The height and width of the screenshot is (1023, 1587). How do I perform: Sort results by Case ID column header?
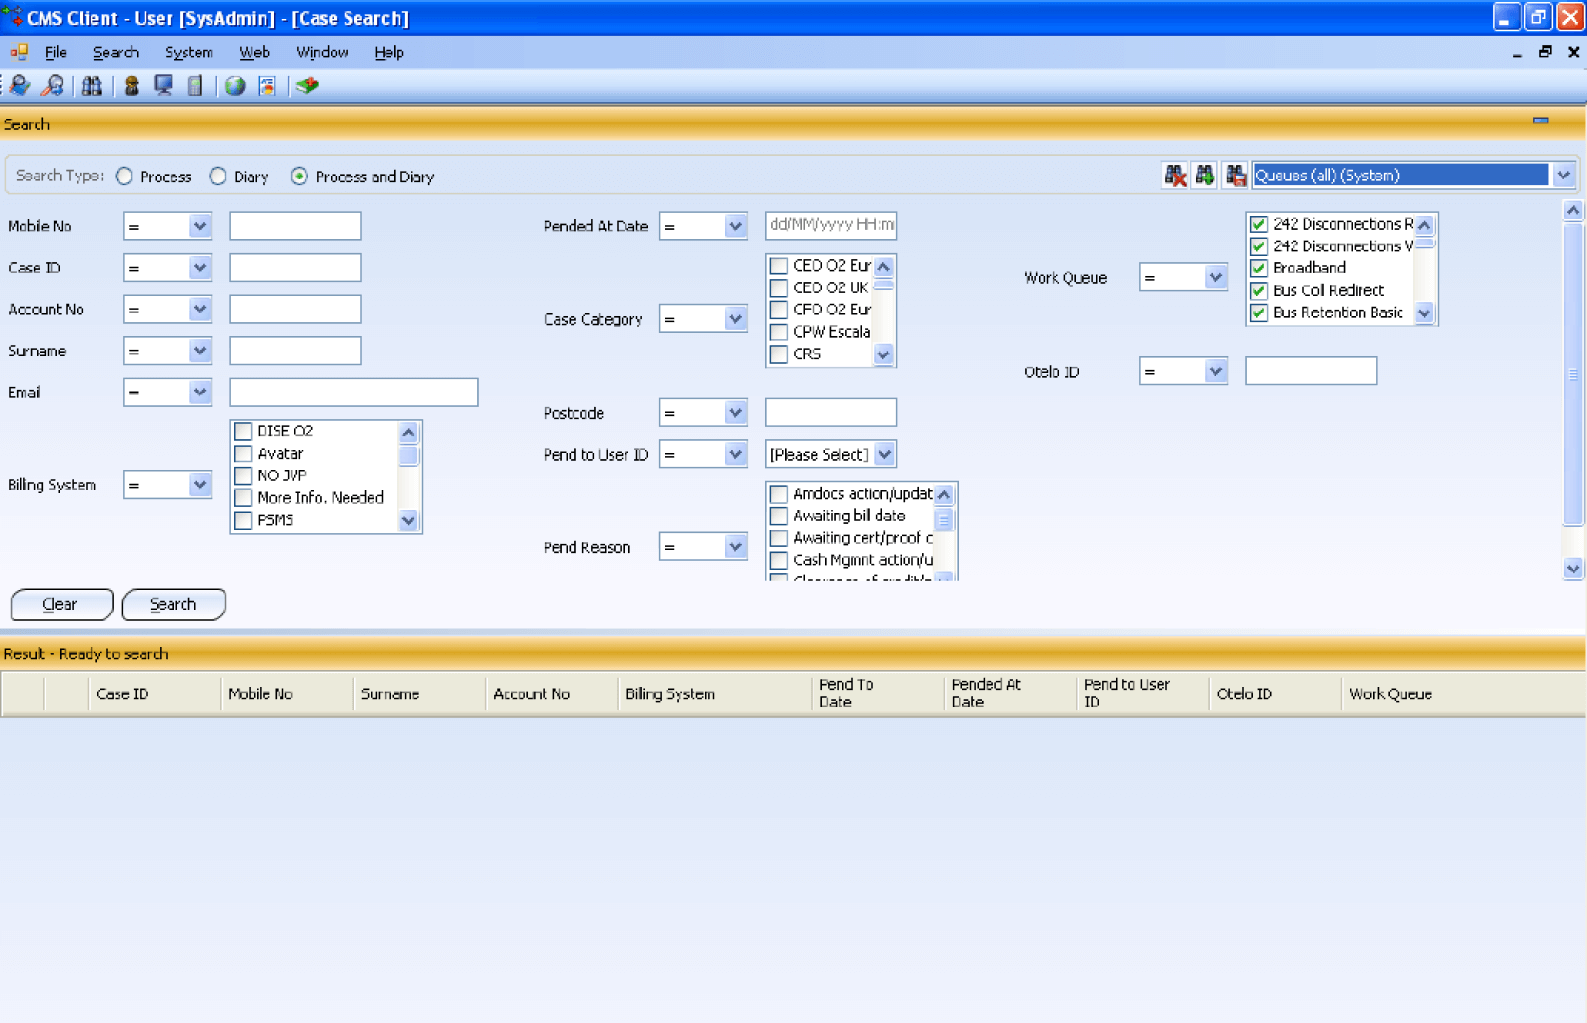click(154, 693)
